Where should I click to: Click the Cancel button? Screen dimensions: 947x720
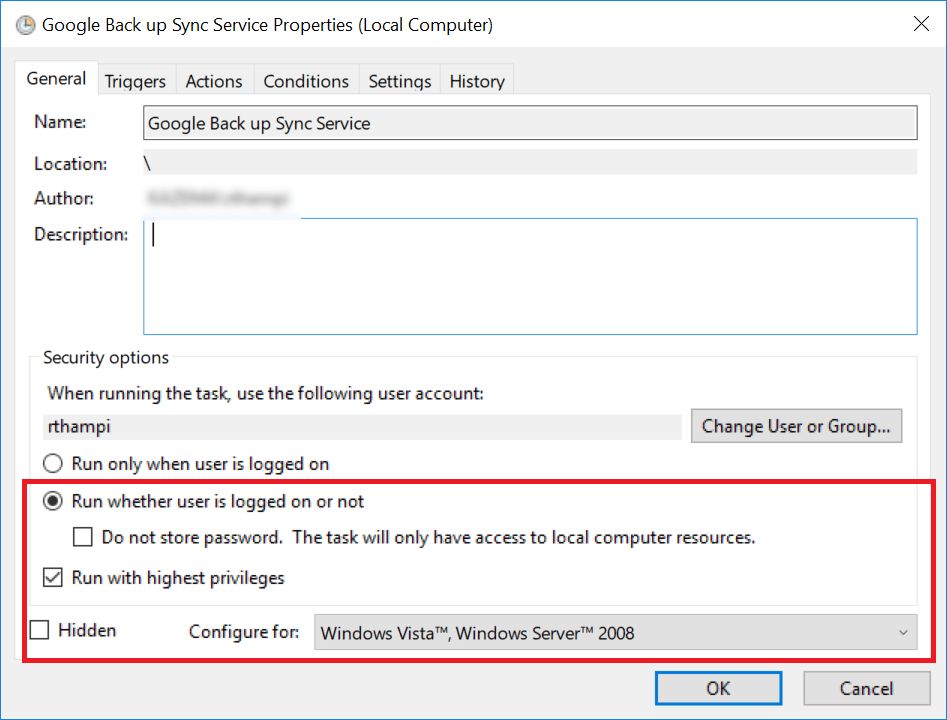pyautogui.click(x=866, y=688)
